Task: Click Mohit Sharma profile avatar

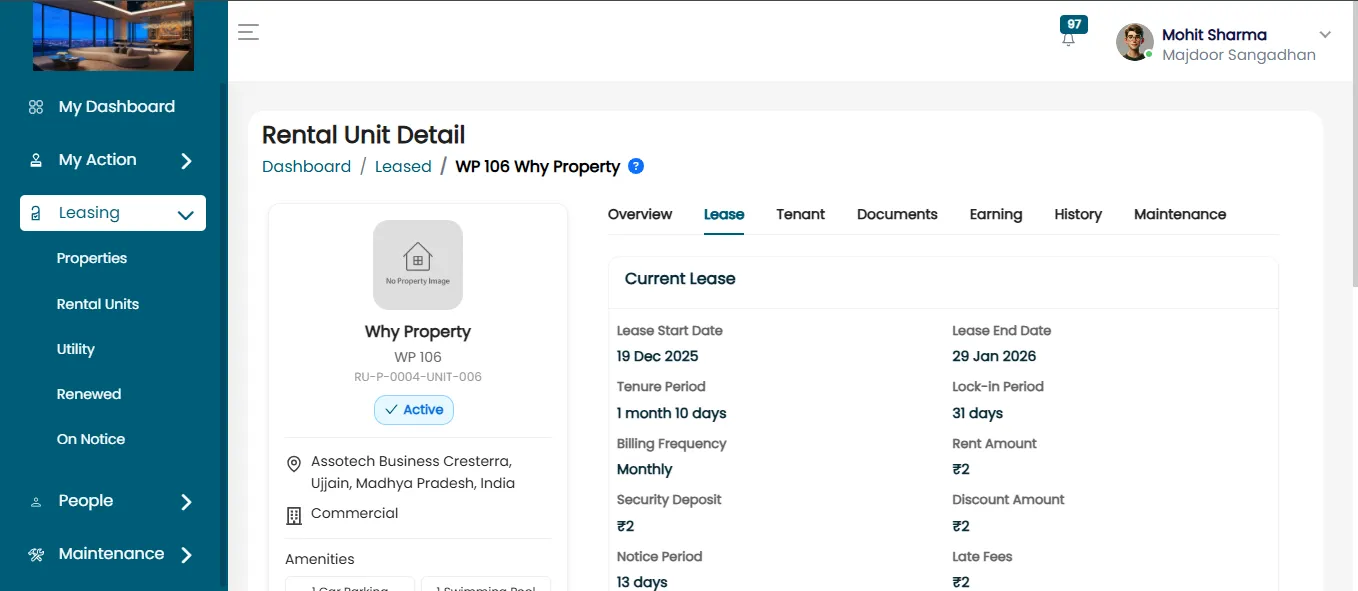Action: 1134,42
